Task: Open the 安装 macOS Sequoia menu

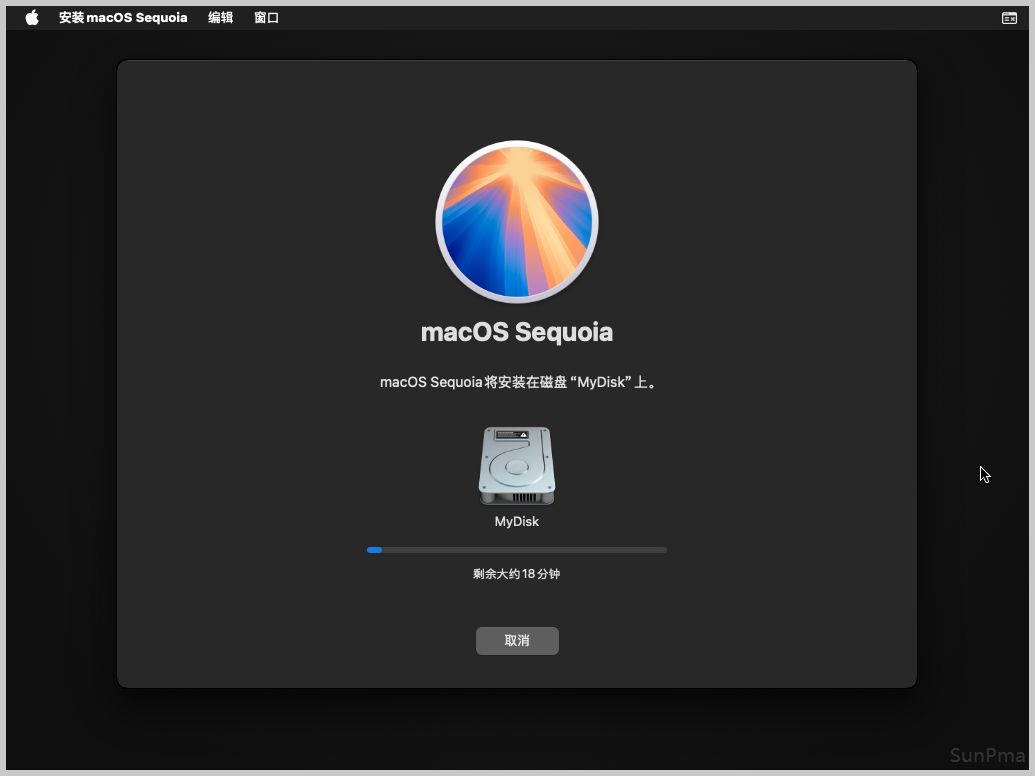Action: [123, 18]
